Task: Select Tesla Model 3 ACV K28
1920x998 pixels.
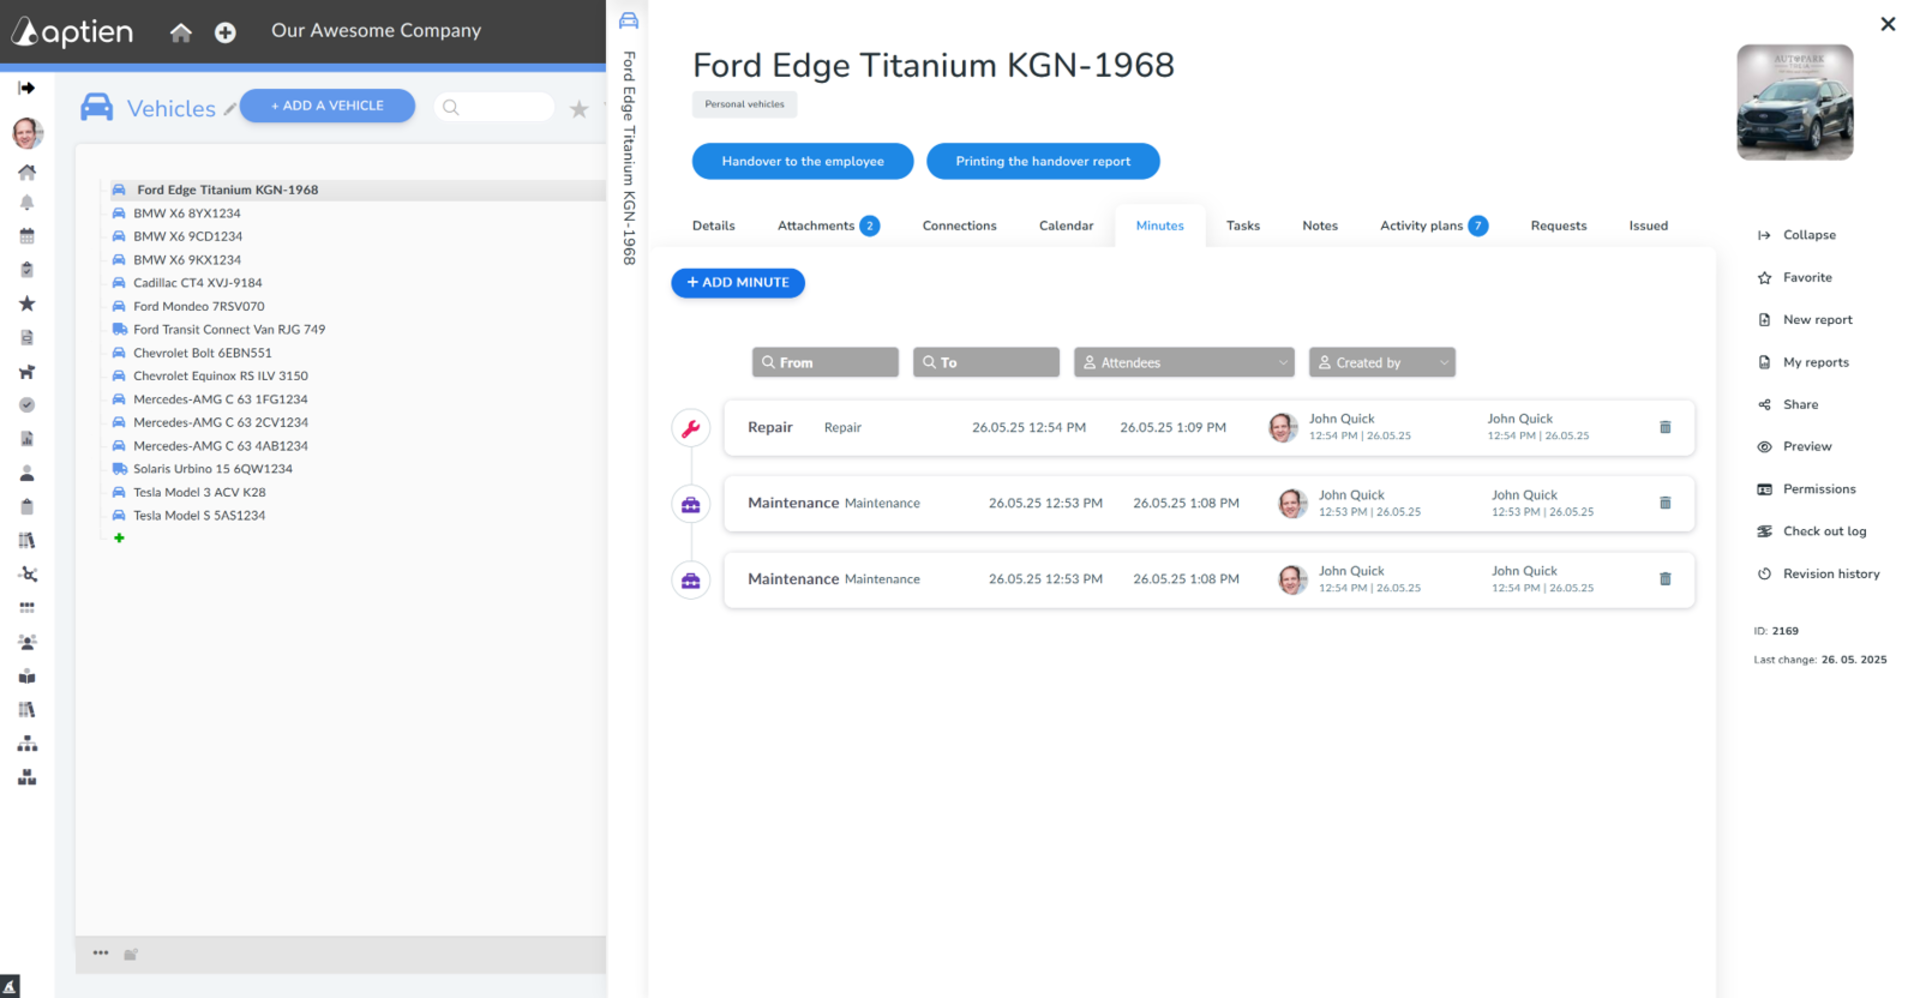Action: [199, 492]
